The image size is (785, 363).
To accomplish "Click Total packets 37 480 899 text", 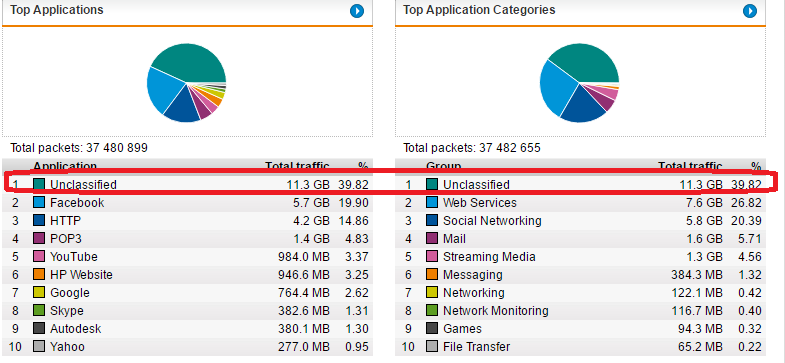I will point(79,148).
